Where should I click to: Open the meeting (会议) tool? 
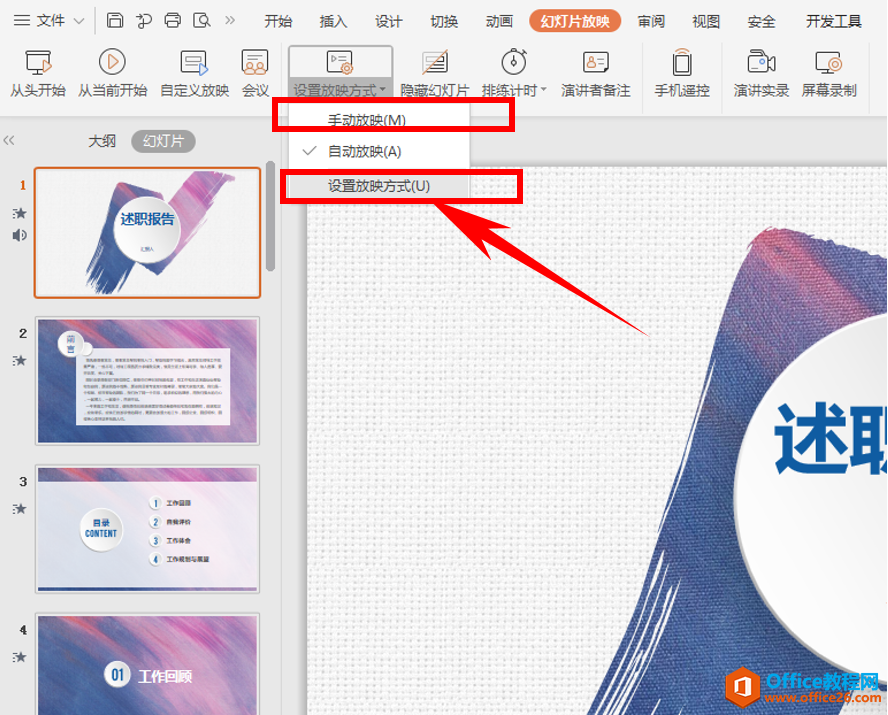tap(255, 74)
